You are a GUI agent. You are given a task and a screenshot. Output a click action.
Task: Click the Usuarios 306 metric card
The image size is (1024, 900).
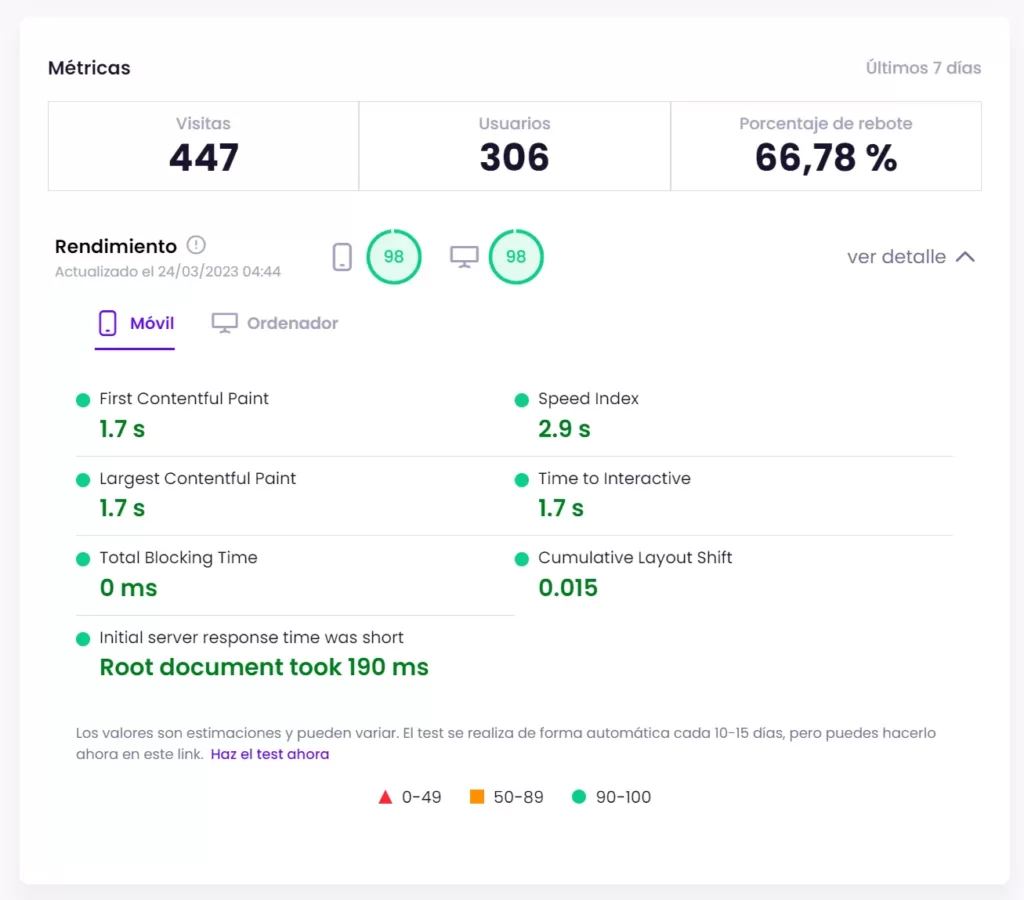point(514,146)
